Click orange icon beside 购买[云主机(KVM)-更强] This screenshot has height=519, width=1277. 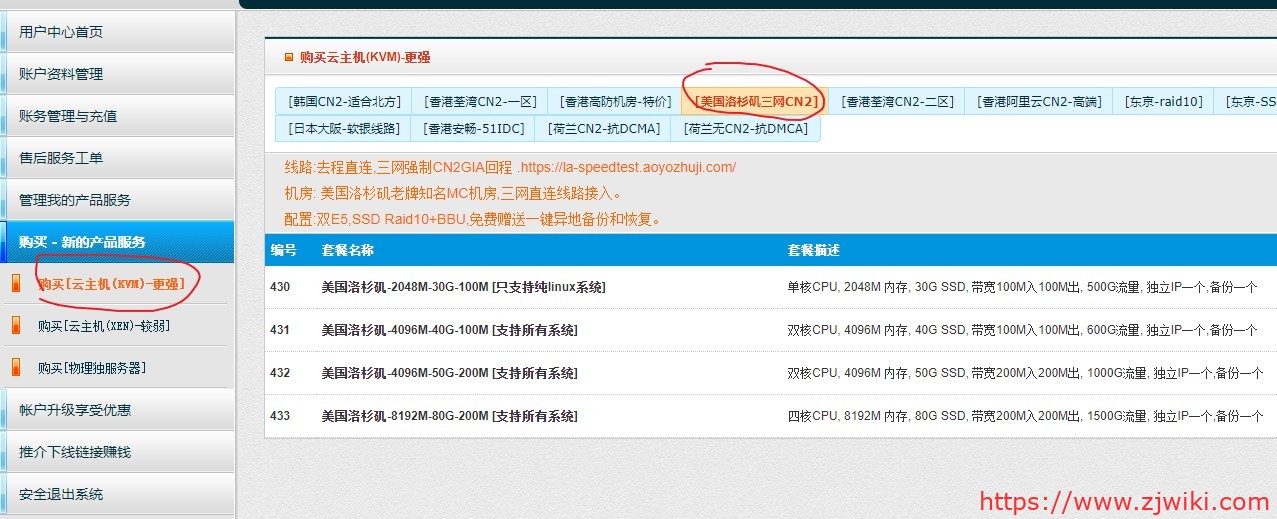point(15,284)
